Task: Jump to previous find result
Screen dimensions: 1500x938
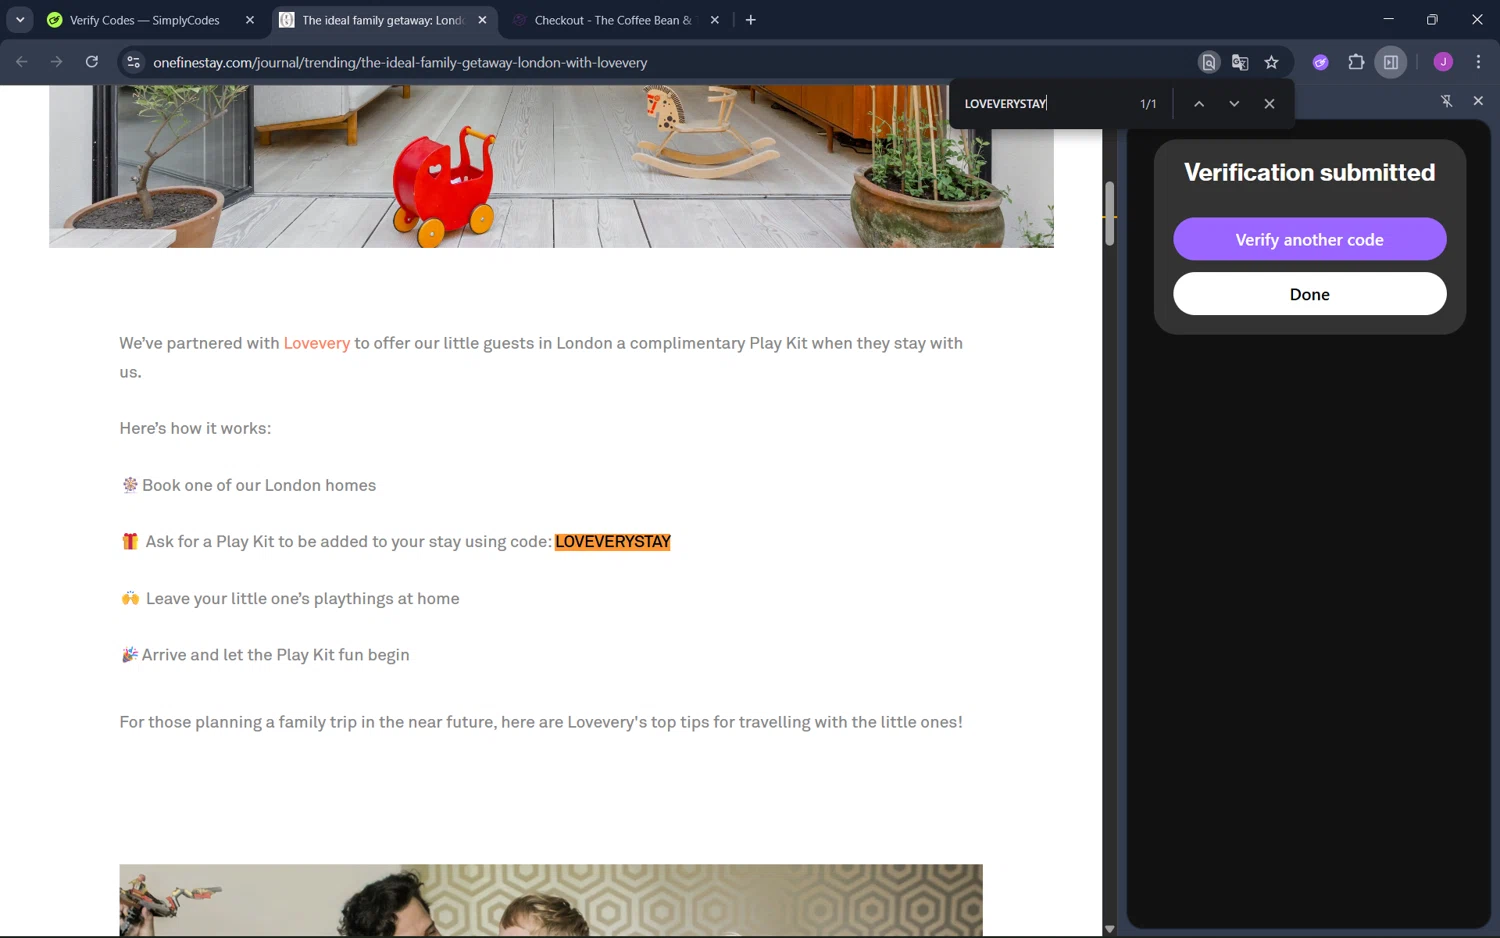Action: pos(1199,104)
